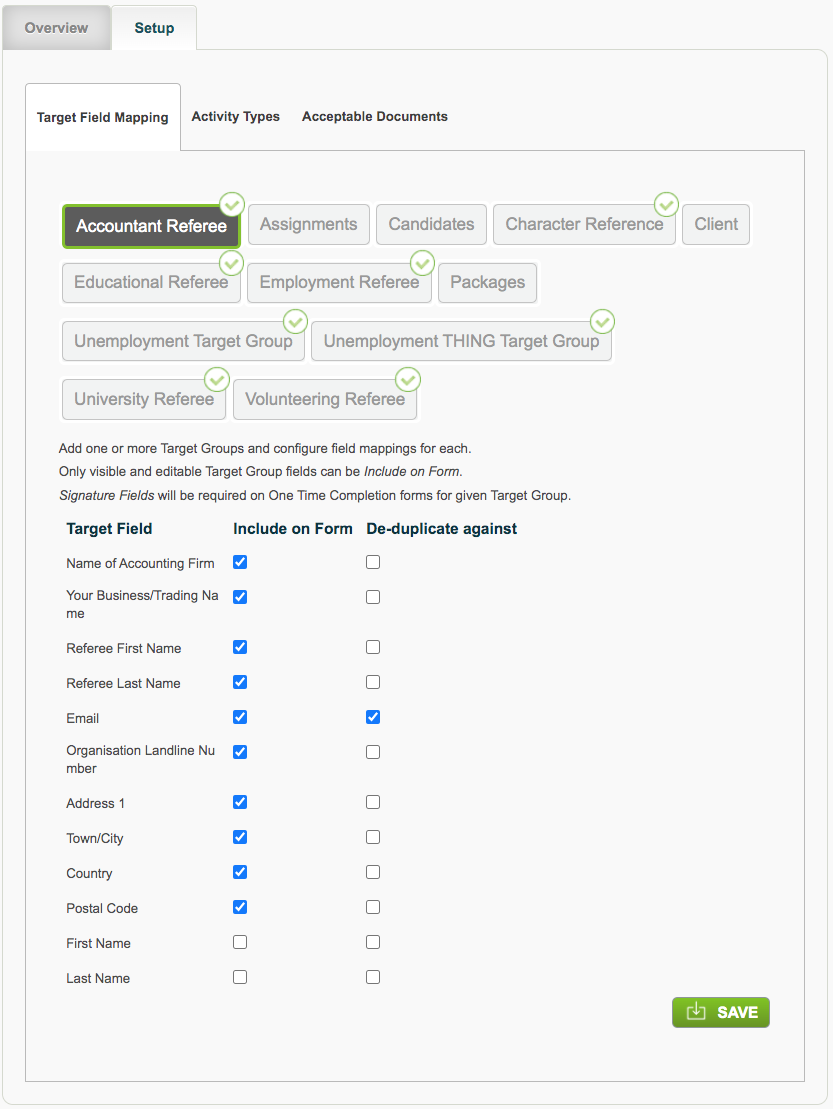Tick De-duplicate against for Postal Code
The width and height of the screenshot is (833, 1109).
373,907
